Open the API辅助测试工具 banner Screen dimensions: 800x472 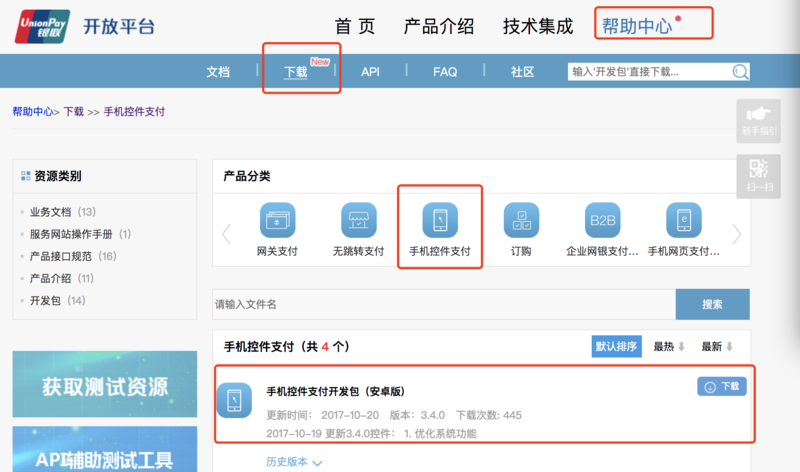tap(105, 449)
